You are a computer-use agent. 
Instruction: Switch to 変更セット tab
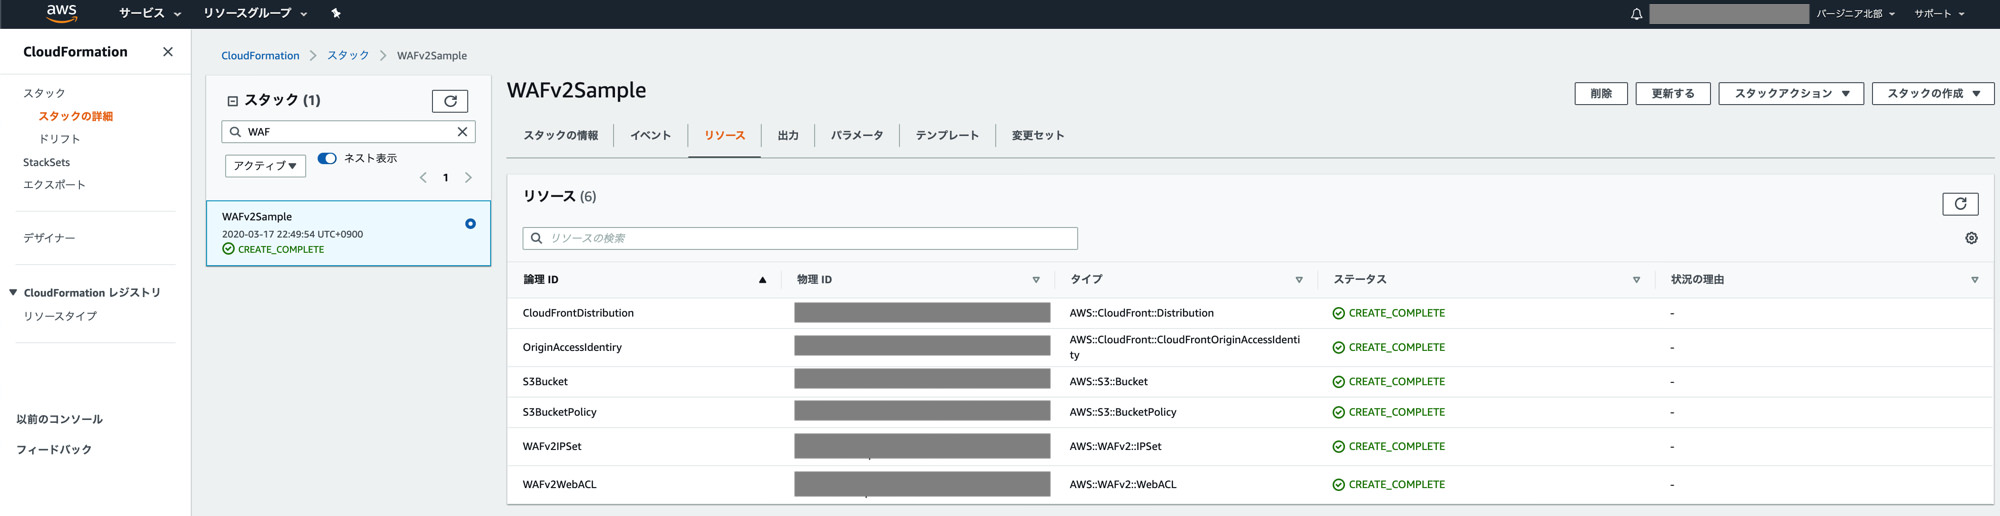1038,136
